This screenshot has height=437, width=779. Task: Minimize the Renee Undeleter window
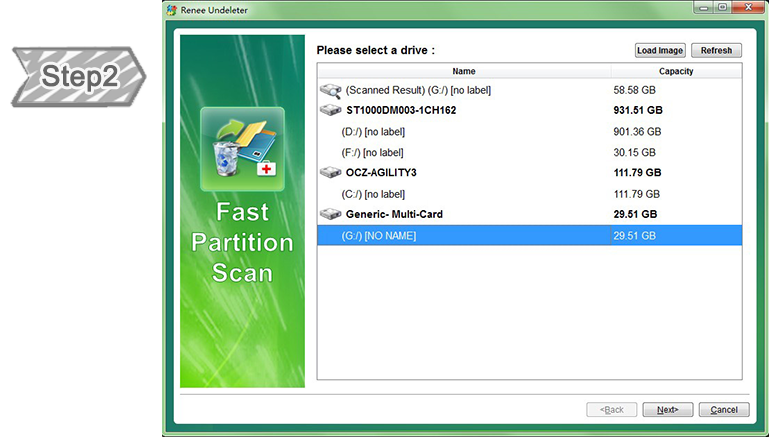(x=702, y=7)
